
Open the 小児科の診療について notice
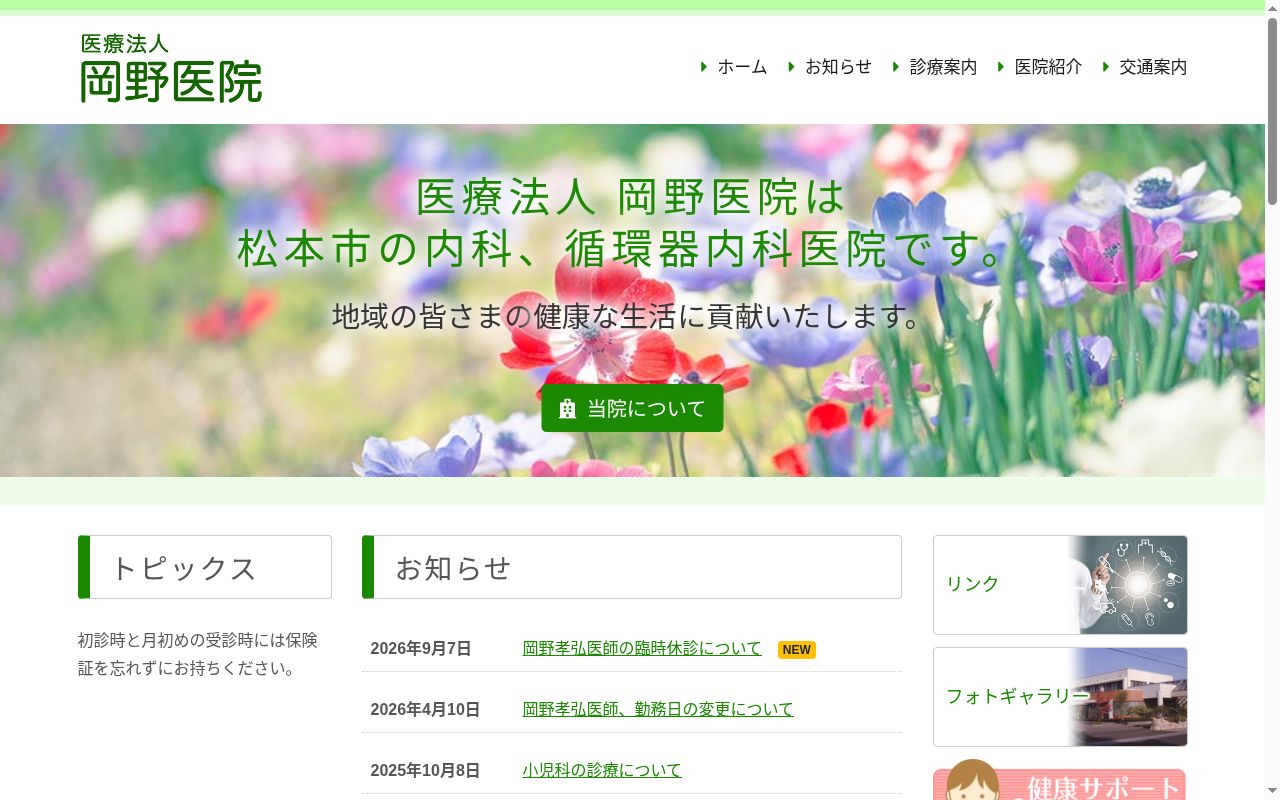click(x=602, y=770)
